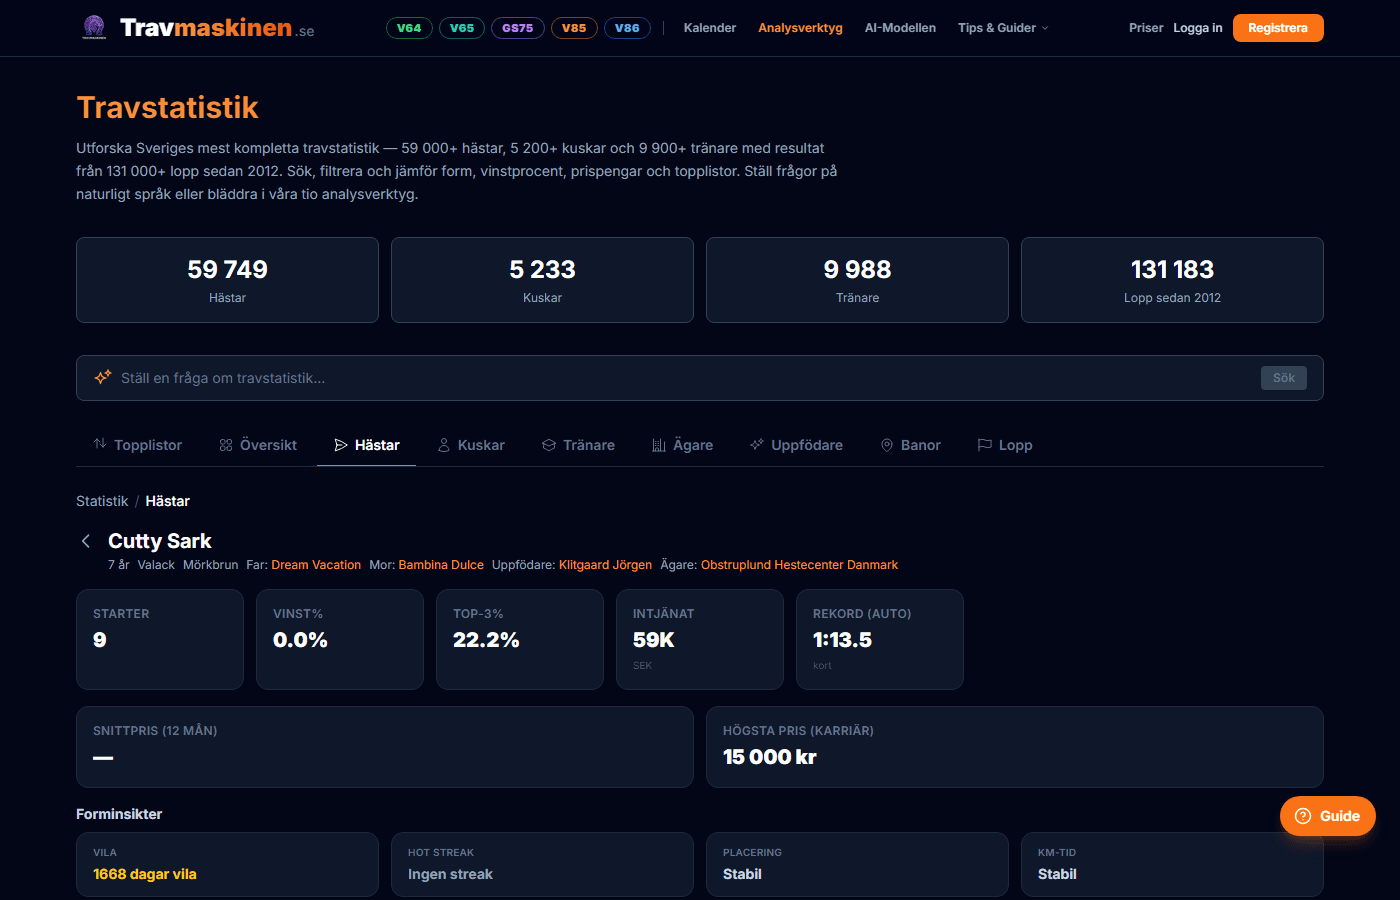Follow the Dream Vacation sire link
Screen dimensions: 1400x900
point(316,565)
